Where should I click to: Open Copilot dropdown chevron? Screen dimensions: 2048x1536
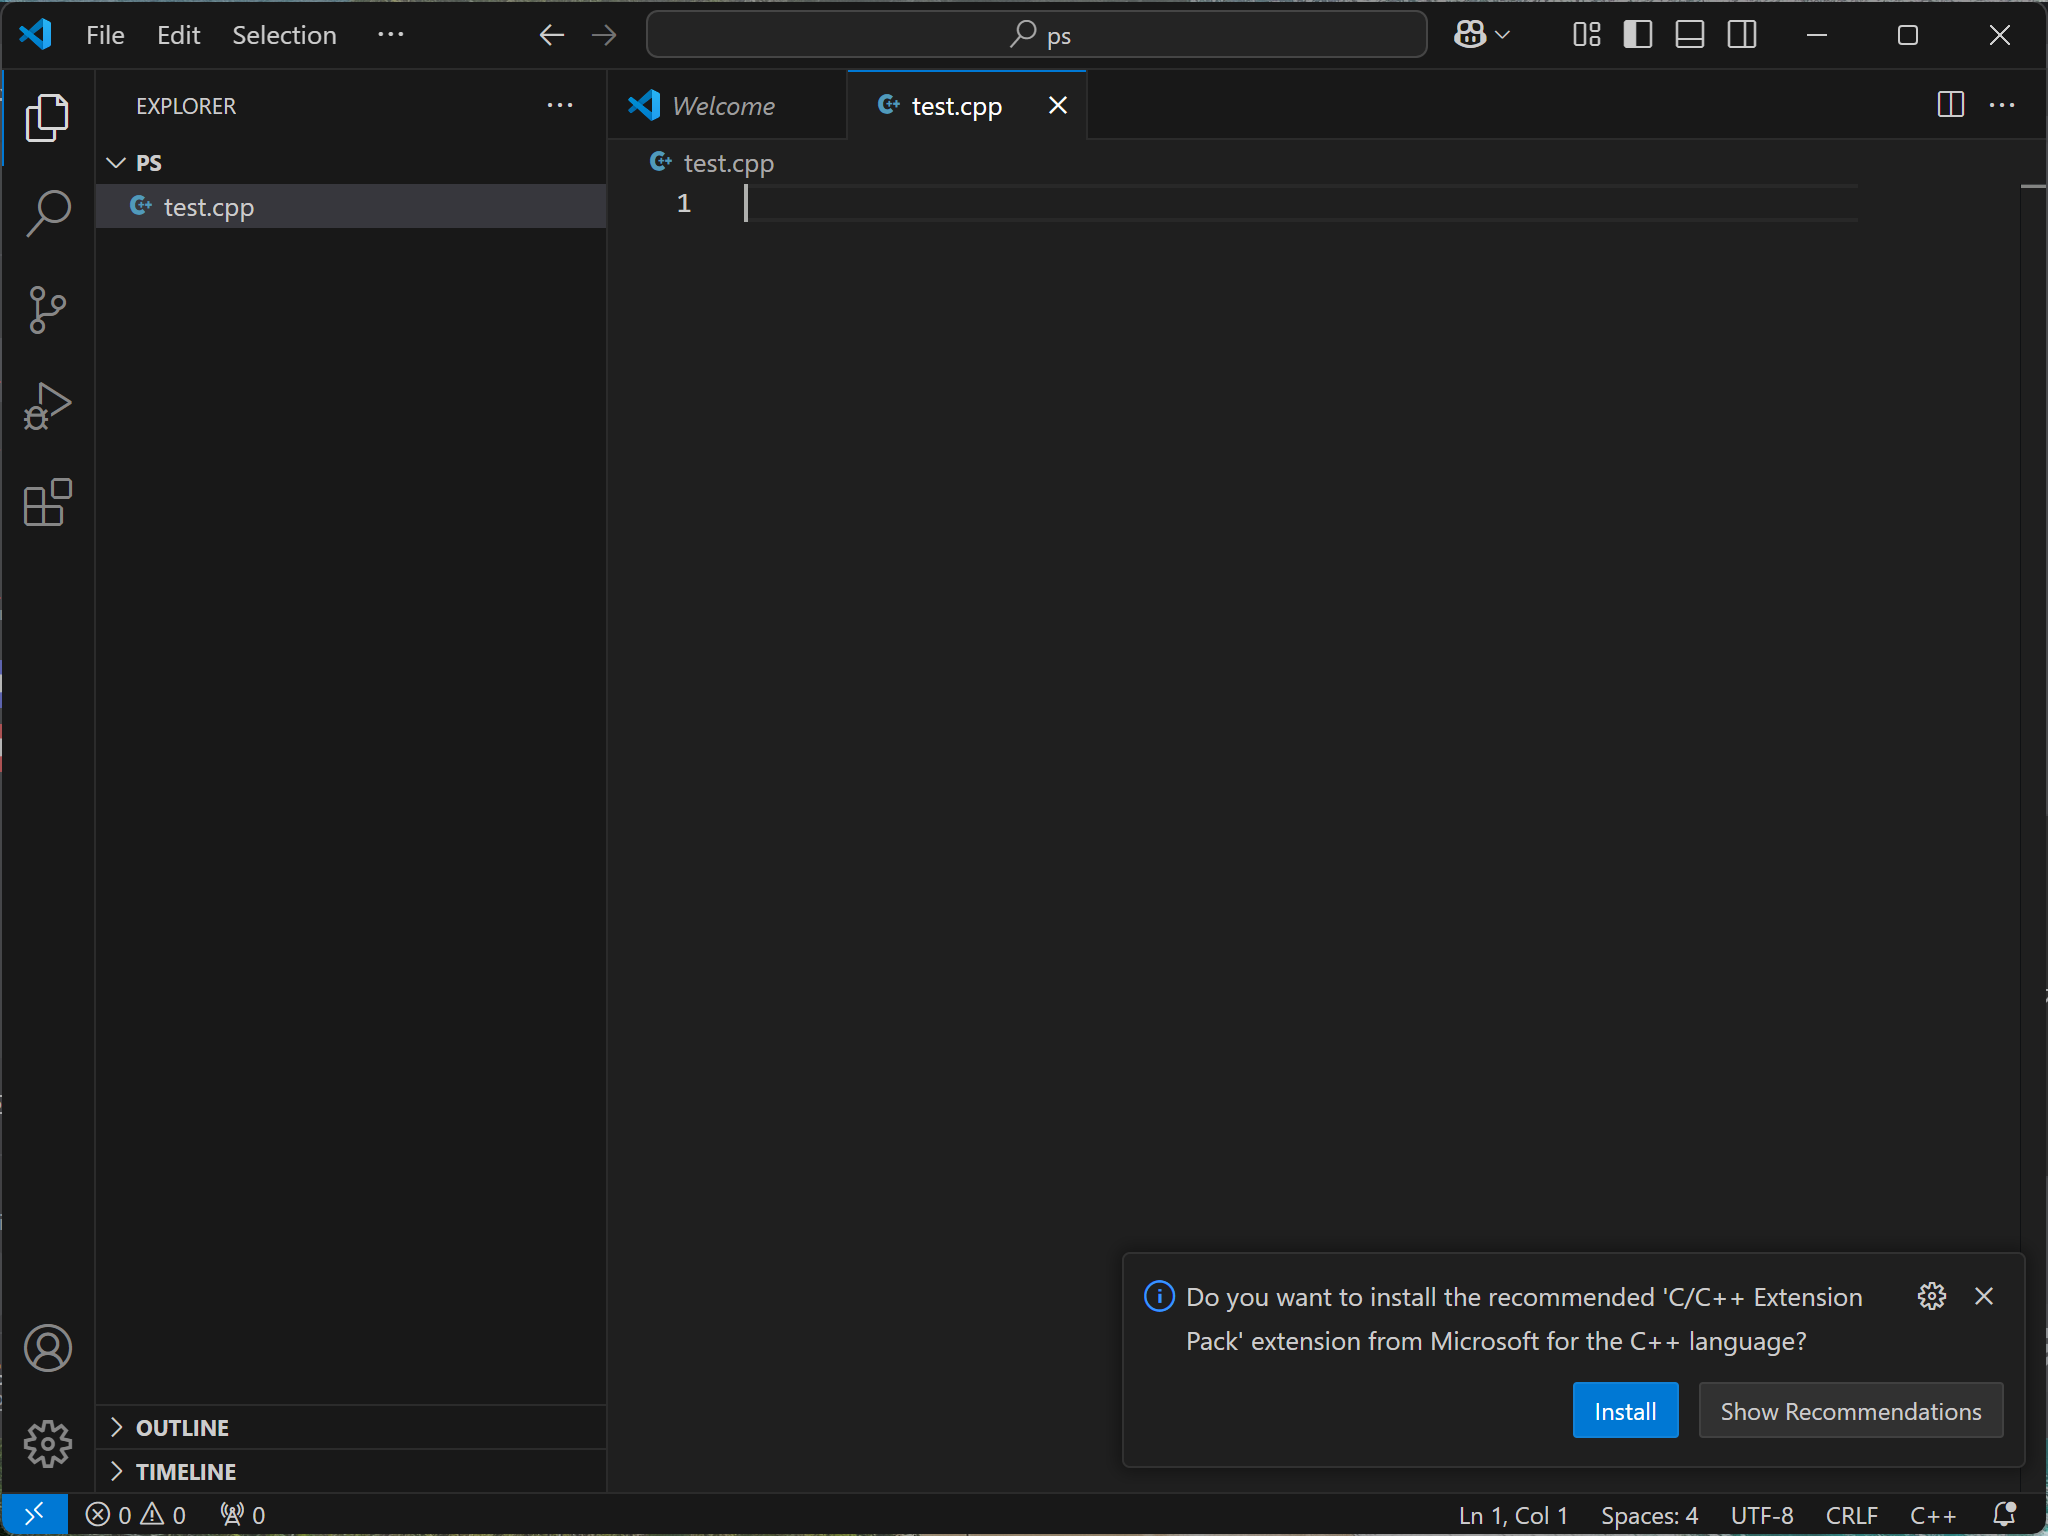1502,35
